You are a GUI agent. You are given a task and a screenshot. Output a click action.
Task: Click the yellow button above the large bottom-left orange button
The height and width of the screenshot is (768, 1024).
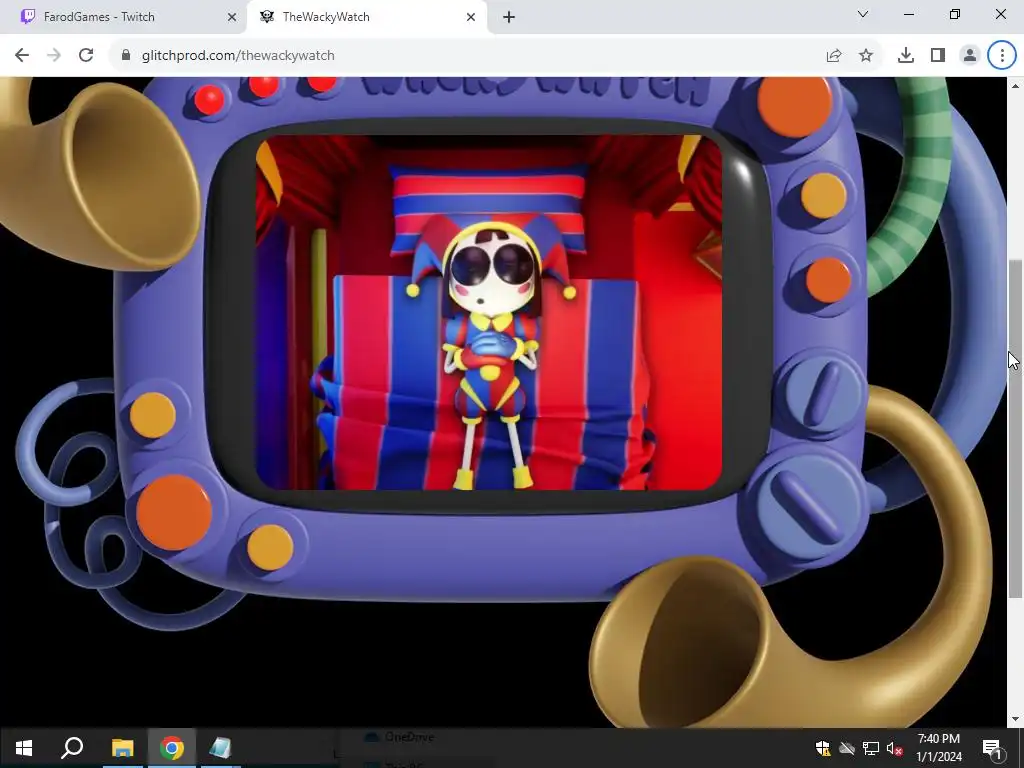point(153,415)
